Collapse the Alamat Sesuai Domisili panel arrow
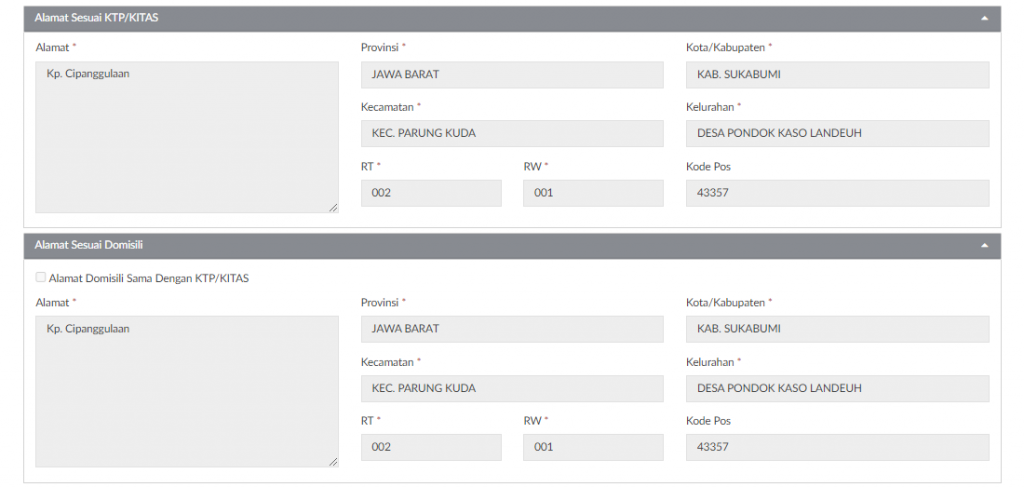The image size is (1024, 487). click(x=985, y=246)
